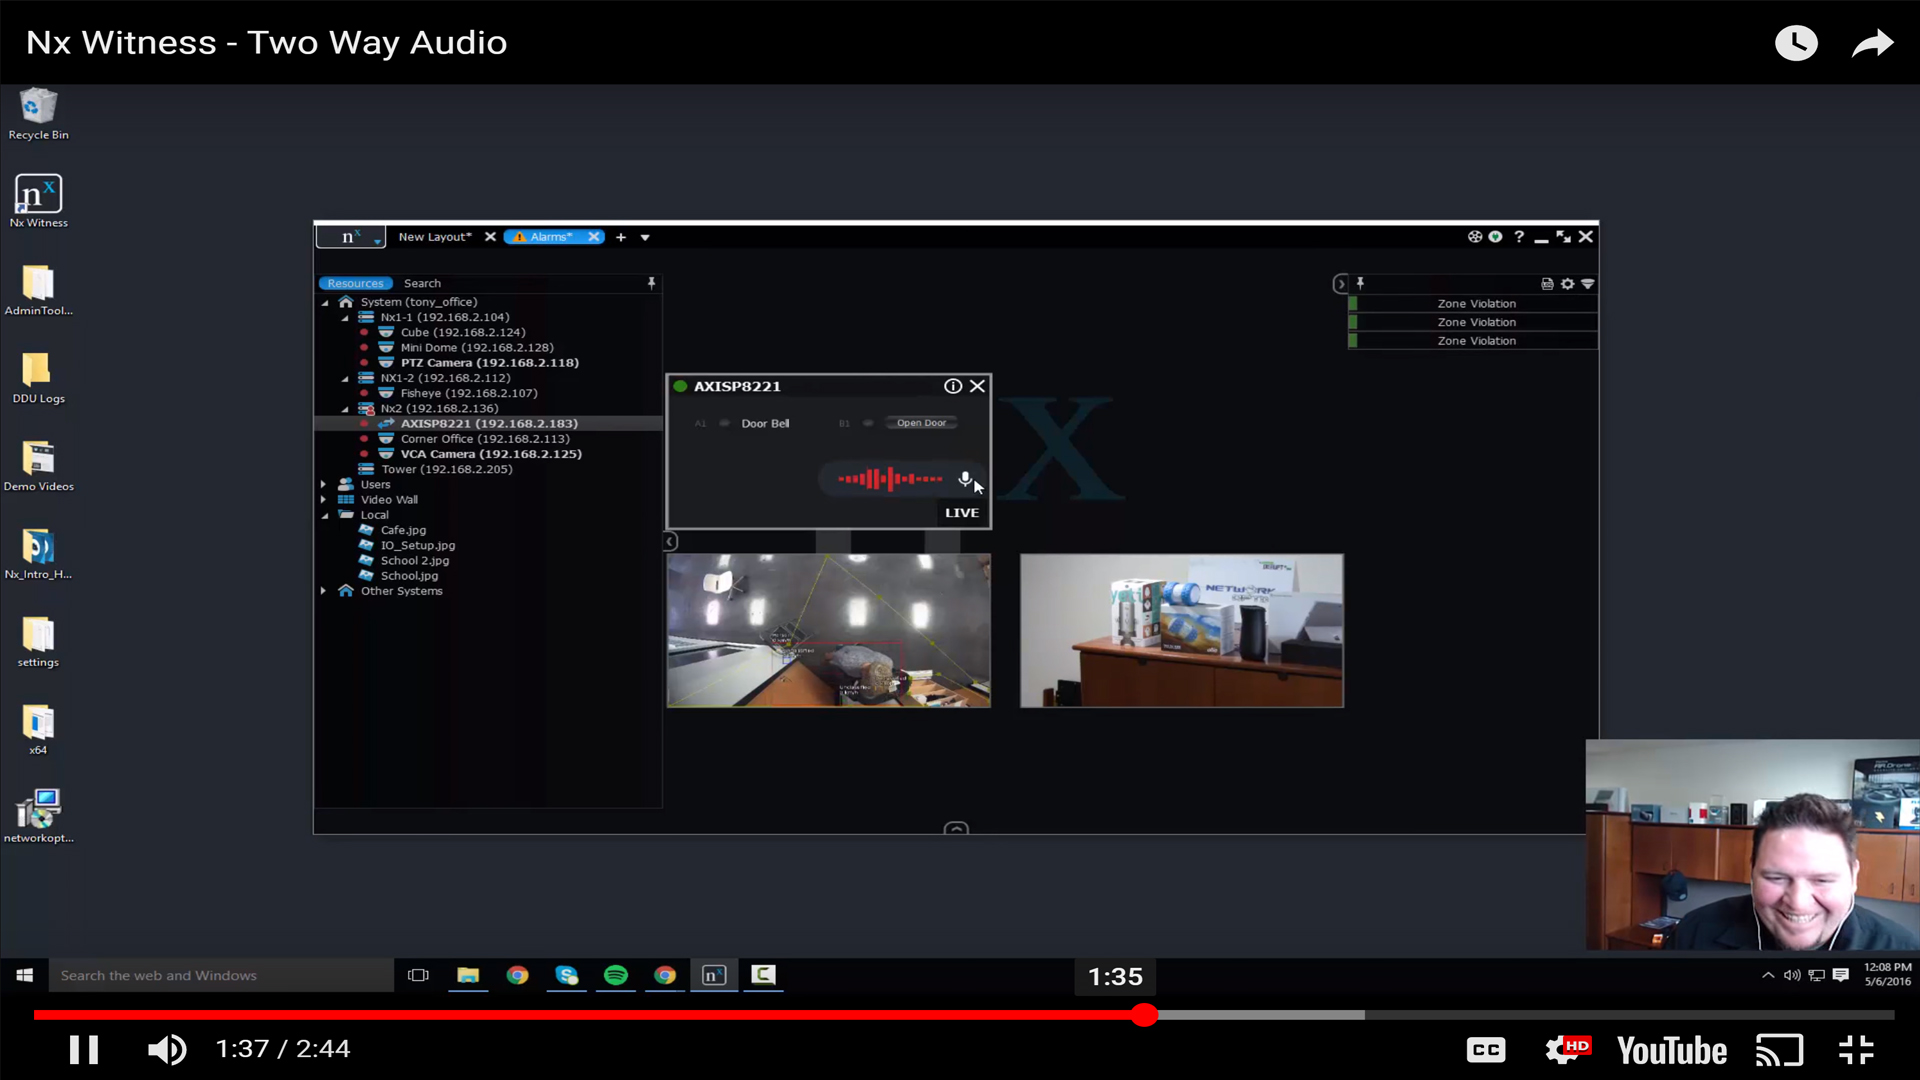Select Fisheye (192.168.2.107) camera

(x=469, y=394)
